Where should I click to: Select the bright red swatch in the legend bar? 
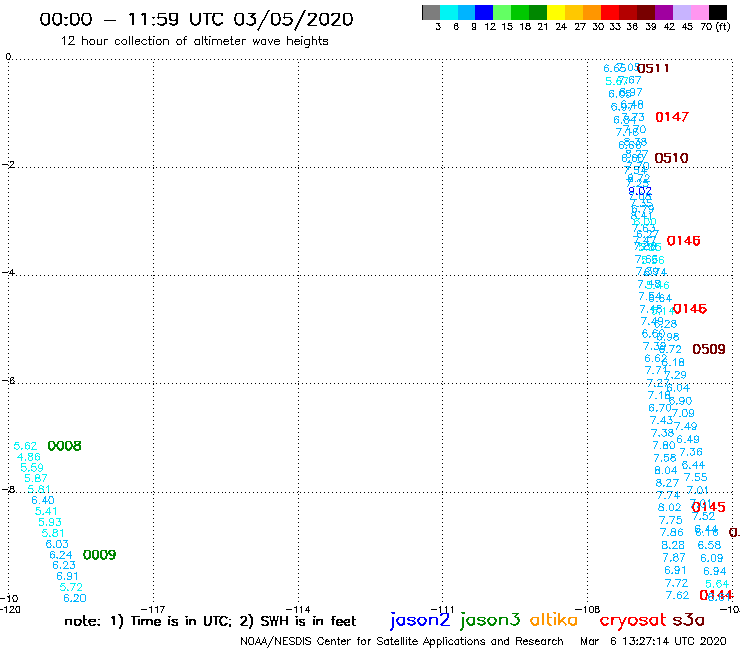coord(610,12)
